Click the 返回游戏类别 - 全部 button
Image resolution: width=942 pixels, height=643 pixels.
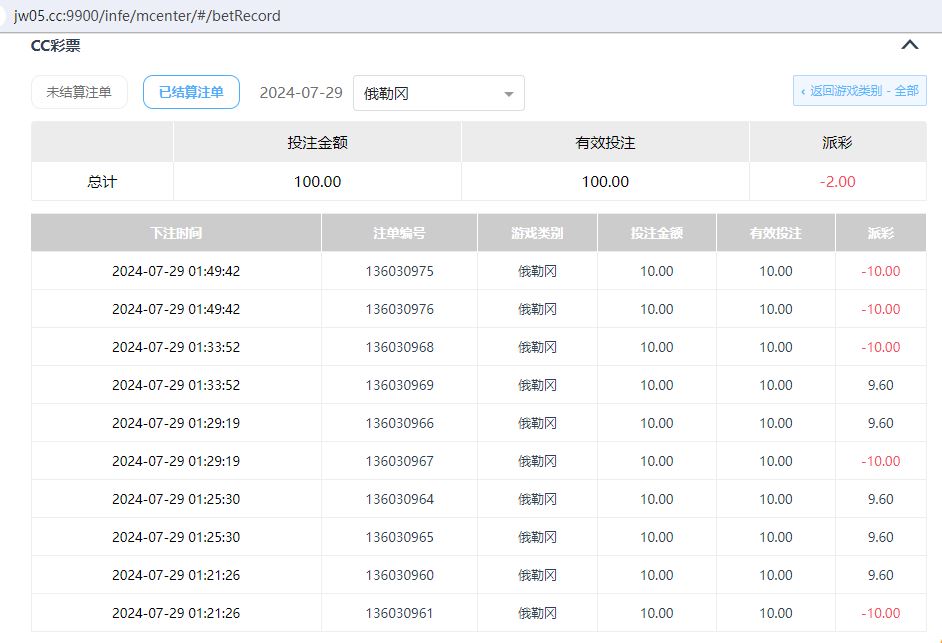[859, 91]
